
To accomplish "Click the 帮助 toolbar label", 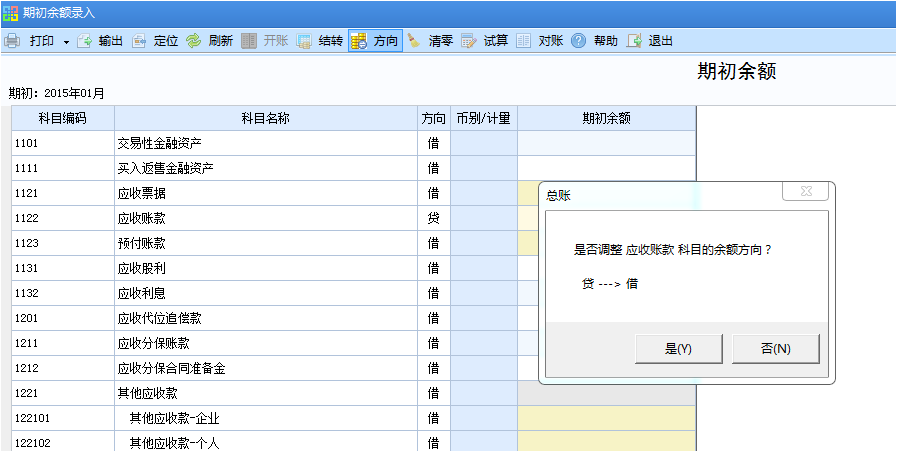I will [x=606, y=41].
